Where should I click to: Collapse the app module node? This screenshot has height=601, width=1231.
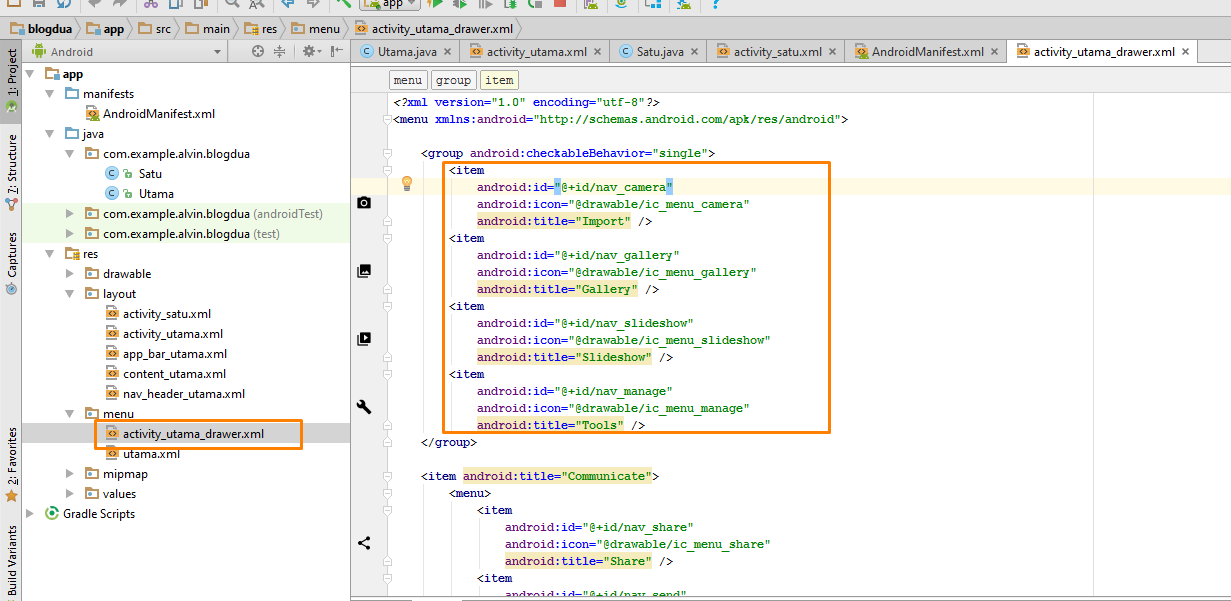(x=30, y=74)
